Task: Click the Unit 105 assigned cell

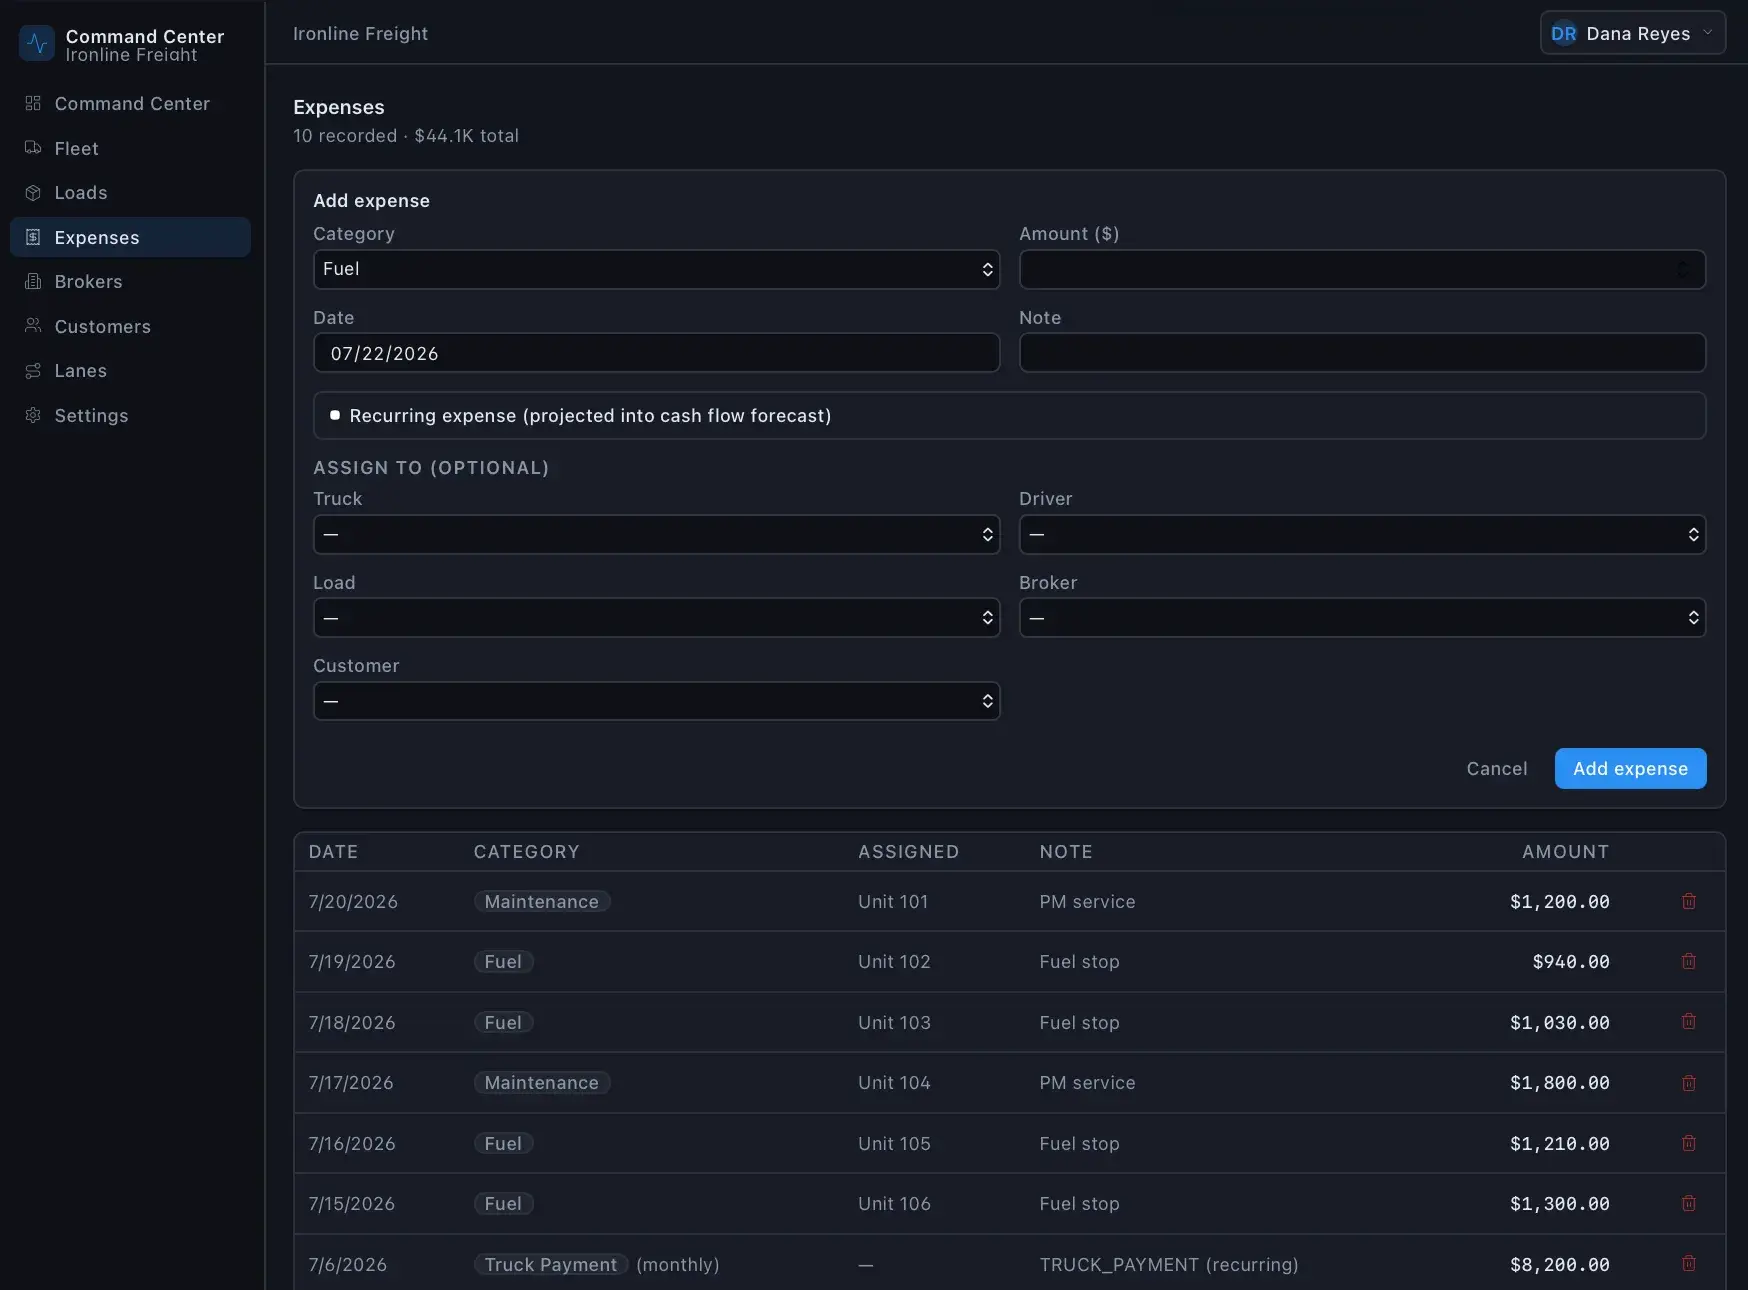Action: click(x=894, y=1143)
